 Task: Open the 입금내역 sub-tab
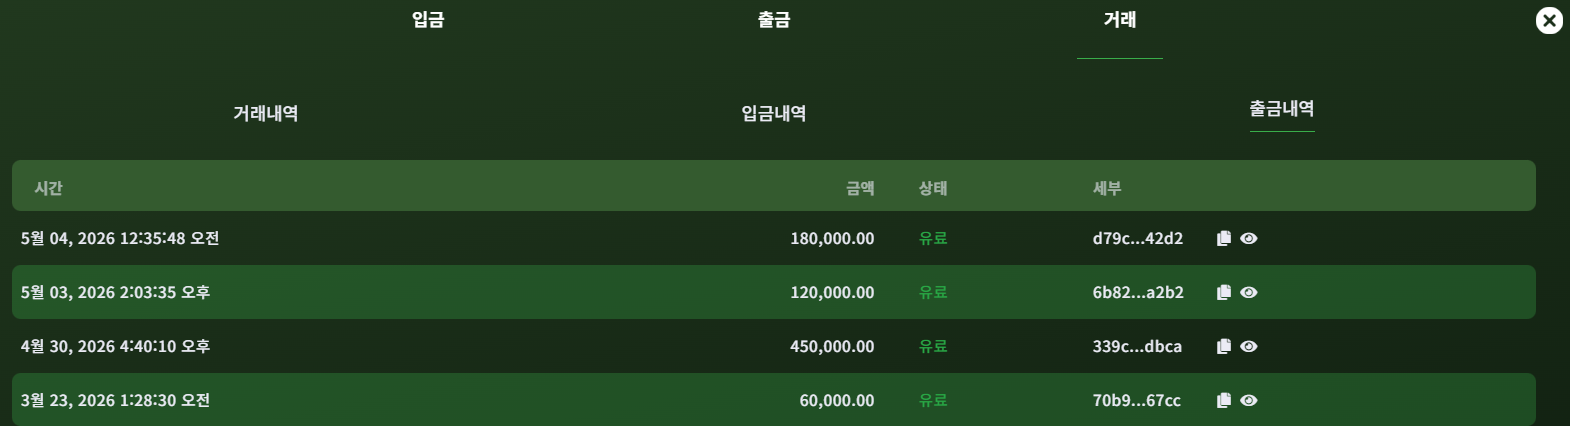pyautogui.click(x=774, y=113)
